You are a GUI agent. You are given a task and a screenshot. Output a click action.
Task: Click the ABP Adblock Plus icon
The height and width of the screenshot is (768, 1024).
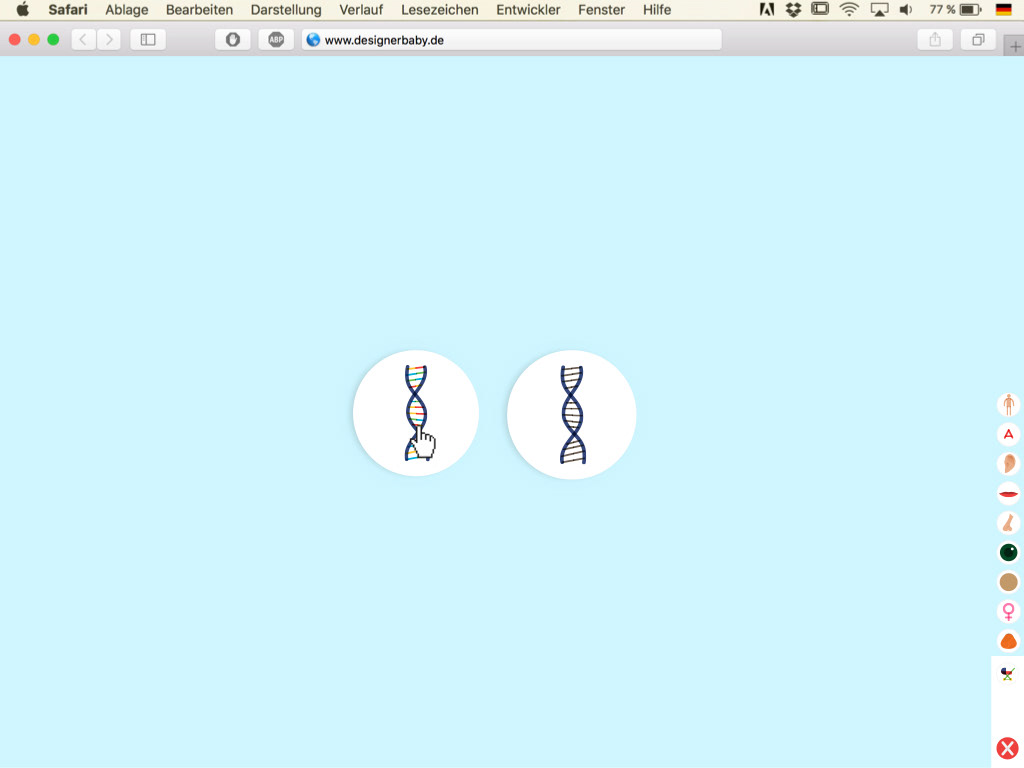click(276, 40)
